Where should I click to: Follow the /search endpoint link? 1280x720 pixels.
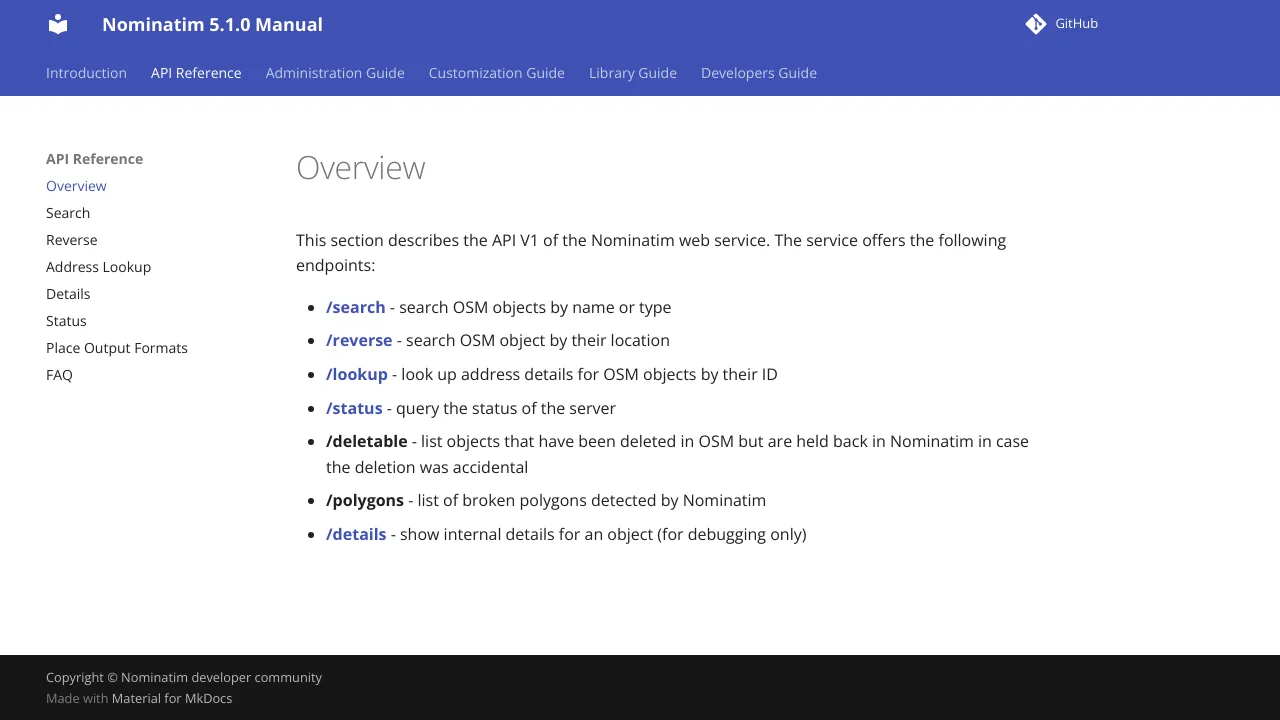pyautogui.click(x=355, y=307)
